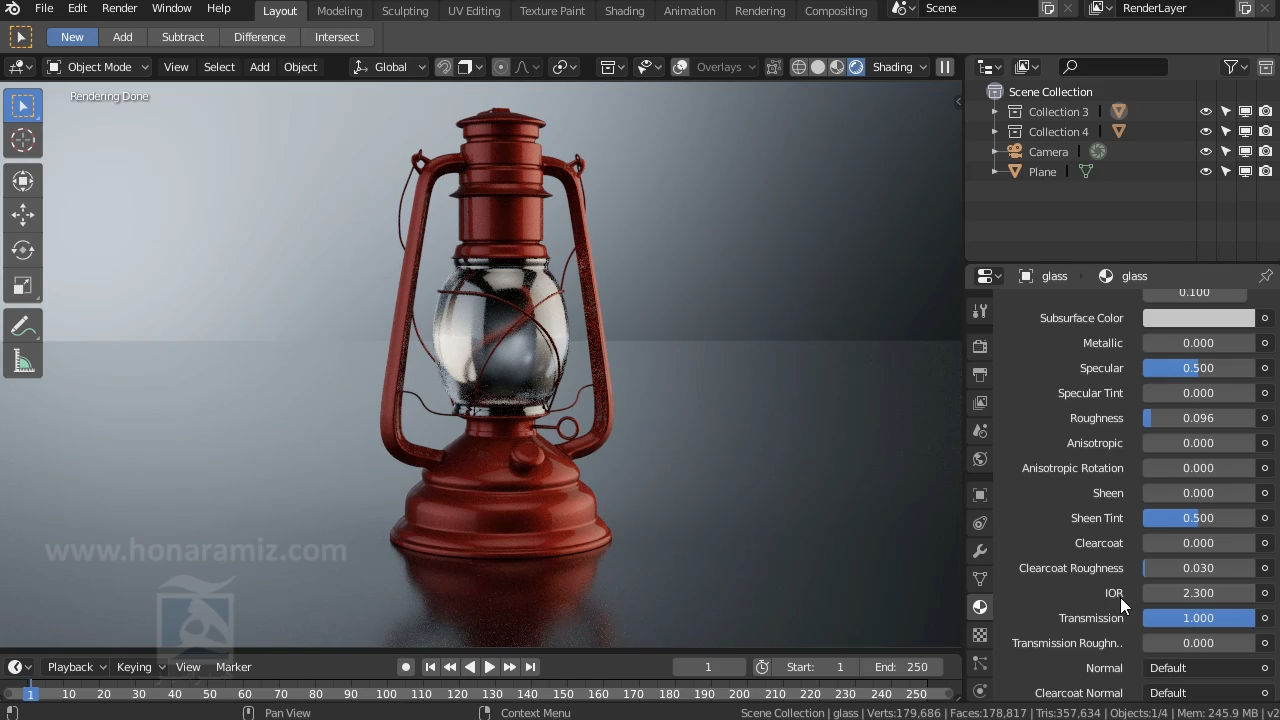Switch to the Compositing workspace tab

836,10
